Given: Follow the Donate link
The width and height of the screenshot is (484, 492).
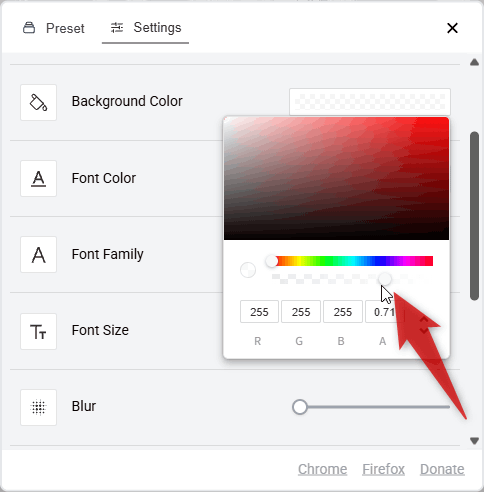Looking at the screenshot, I should pyautogui.click(x=442, y=469).
